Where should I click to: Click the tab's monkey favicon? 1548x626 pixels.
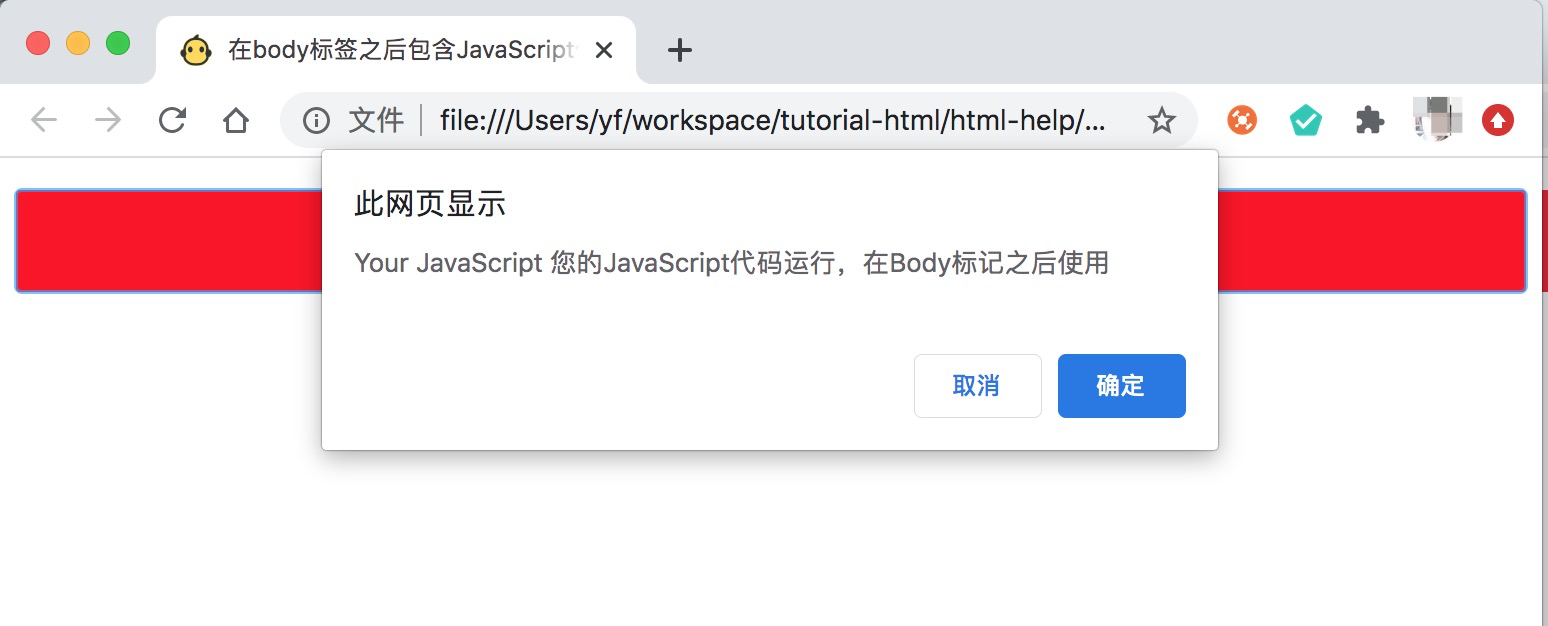coord(196,50)
